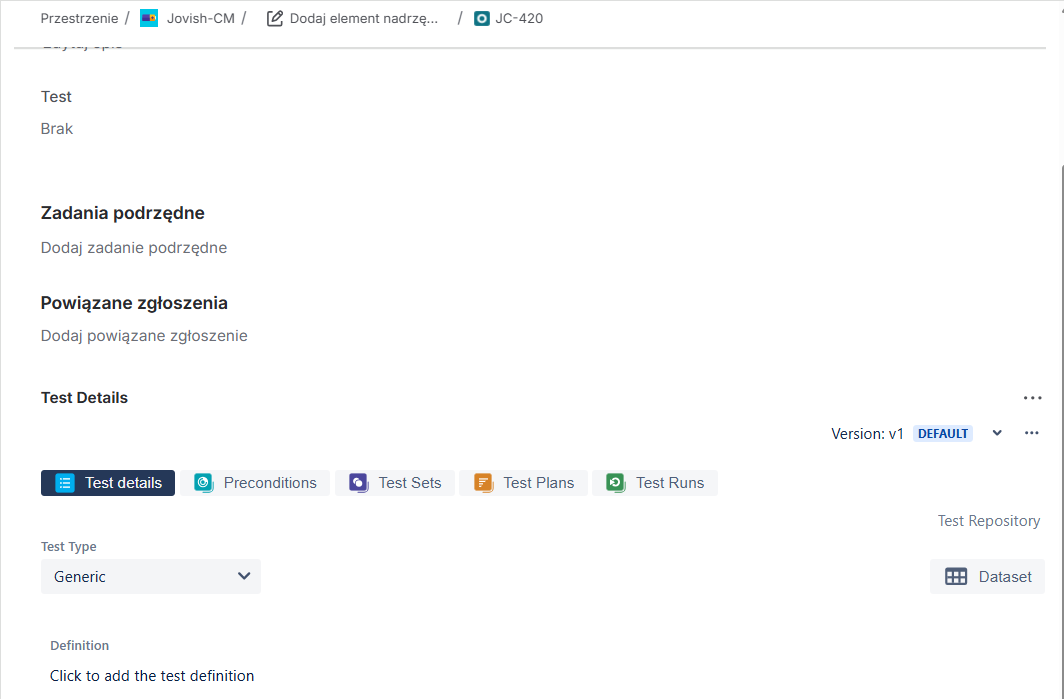Expand the version v1 chevron dropdown
1064x699 pixels.
997,433
